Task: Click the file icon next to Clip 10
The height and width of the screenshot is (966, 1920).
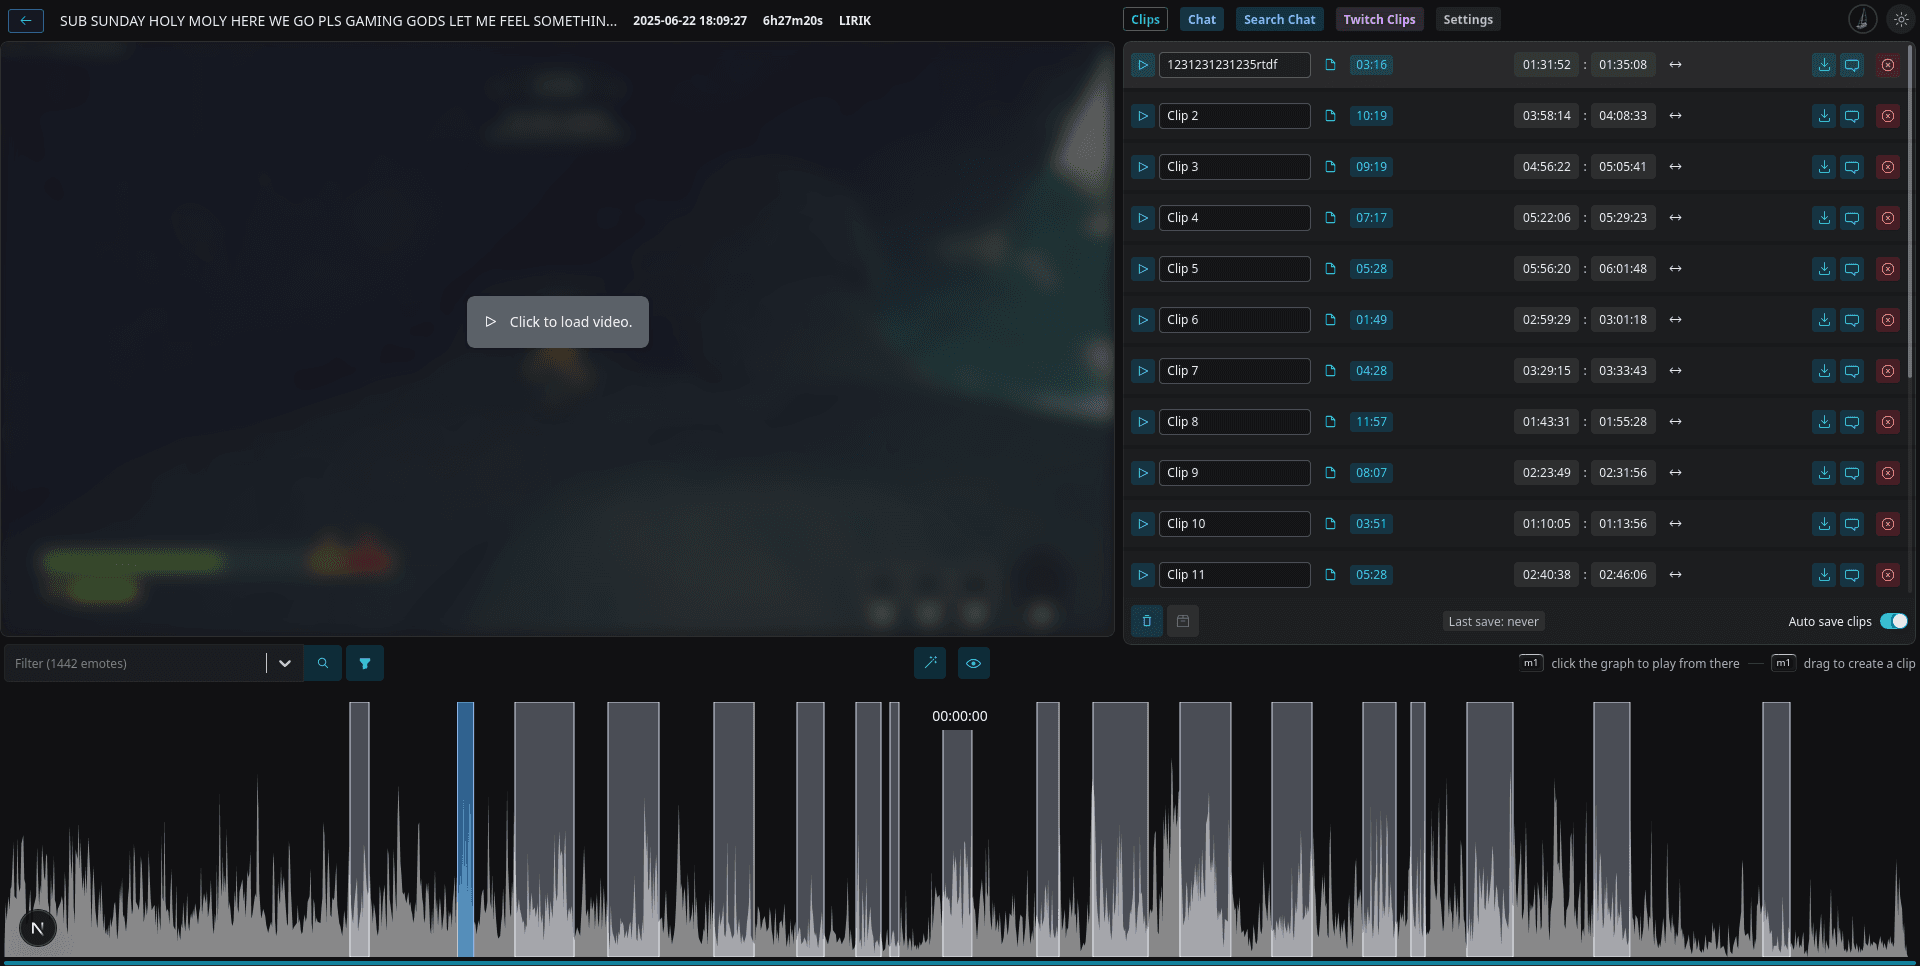Action: [x=1330, y=524]
